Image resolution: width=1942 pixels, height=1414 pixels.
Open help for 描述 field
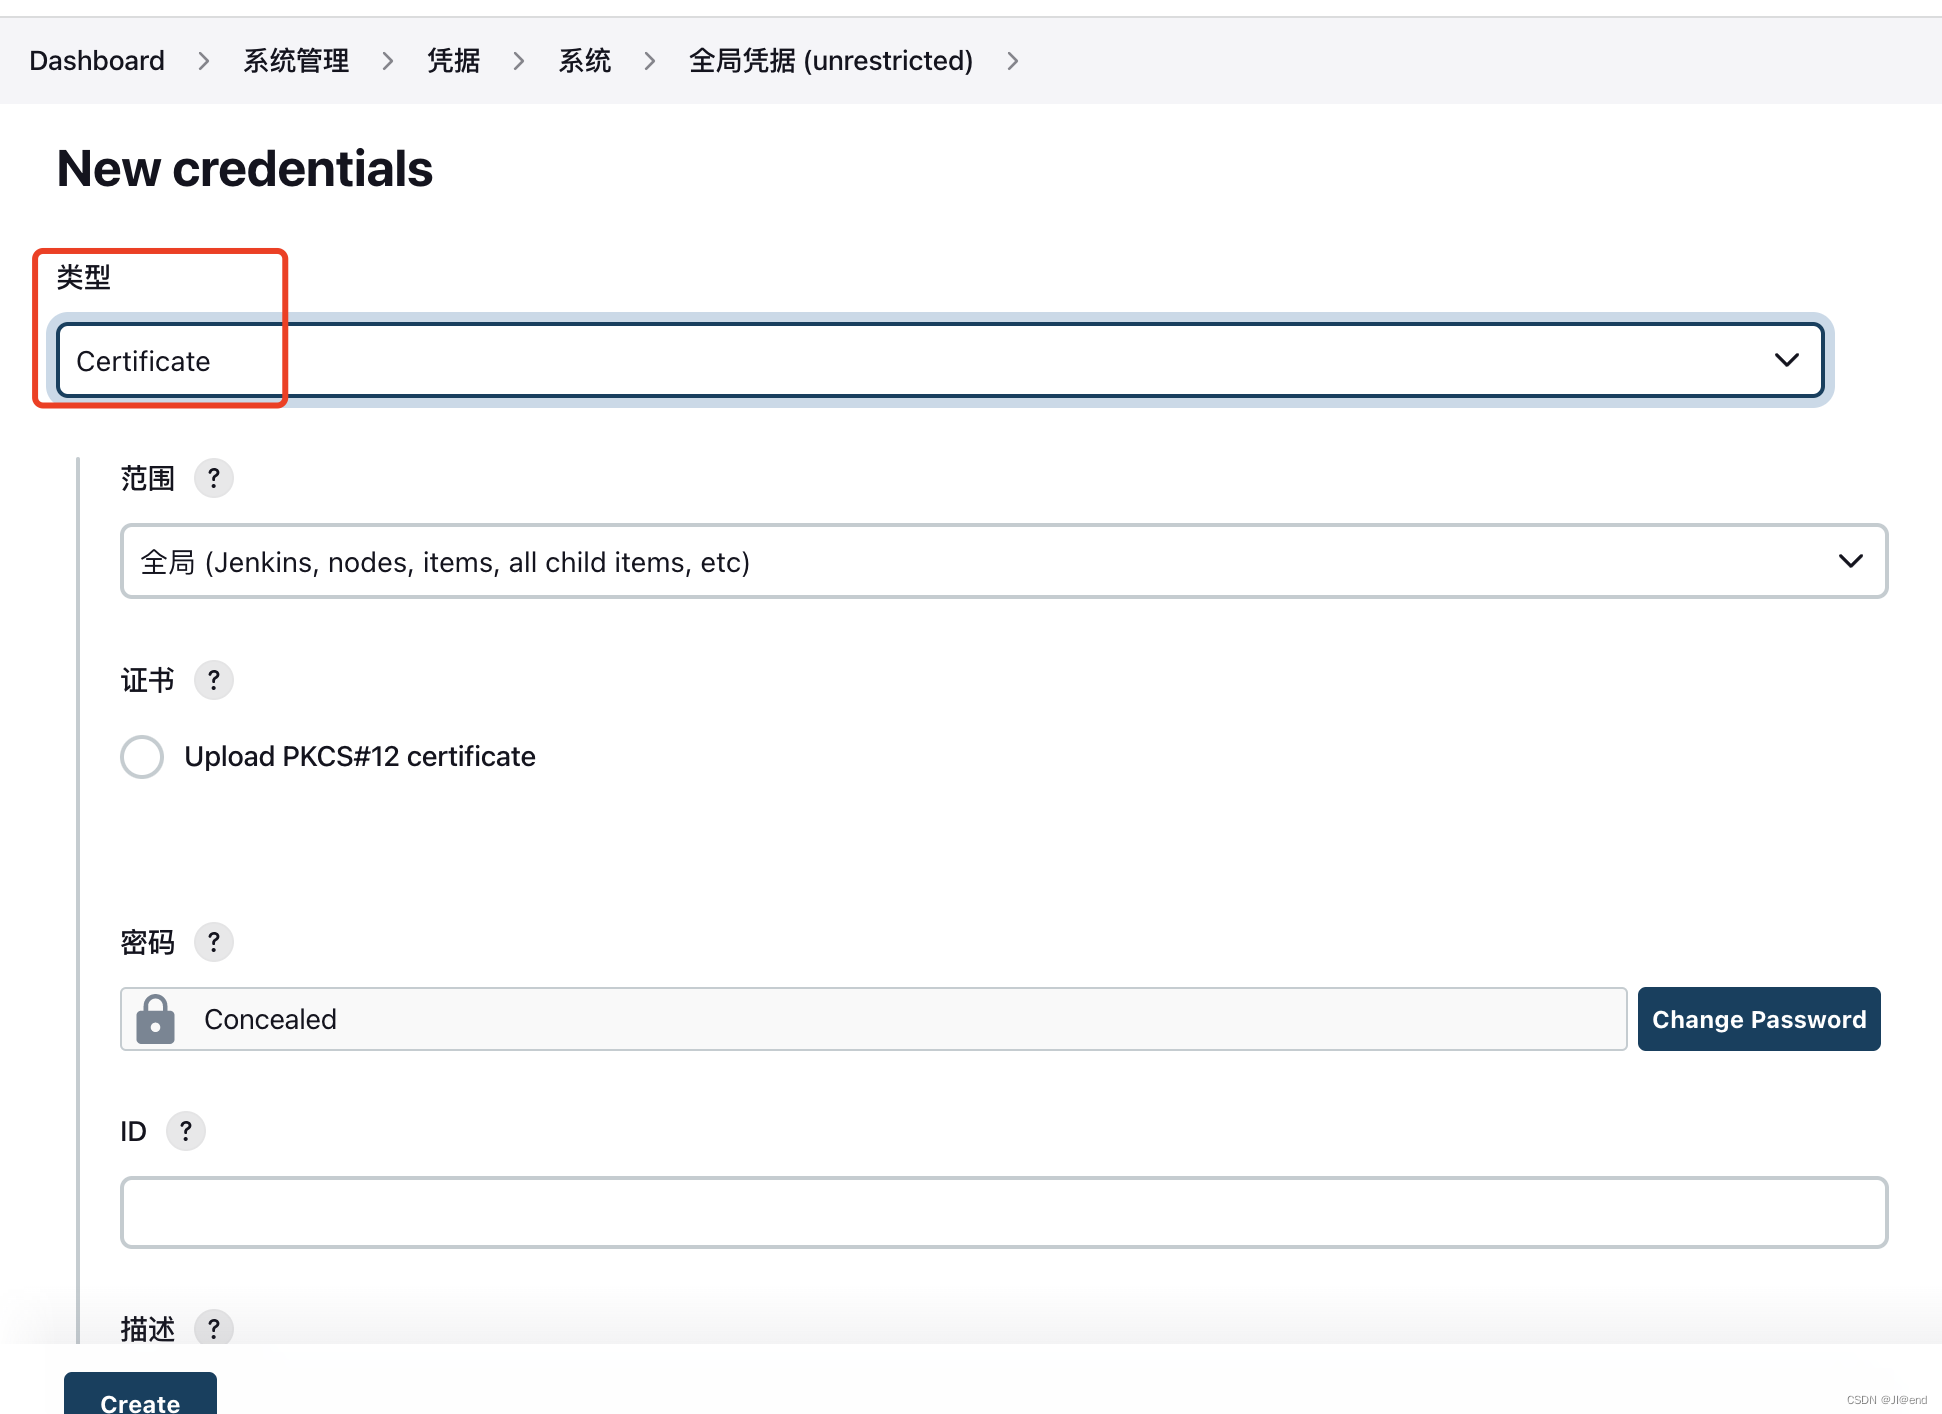(213, 1328)
